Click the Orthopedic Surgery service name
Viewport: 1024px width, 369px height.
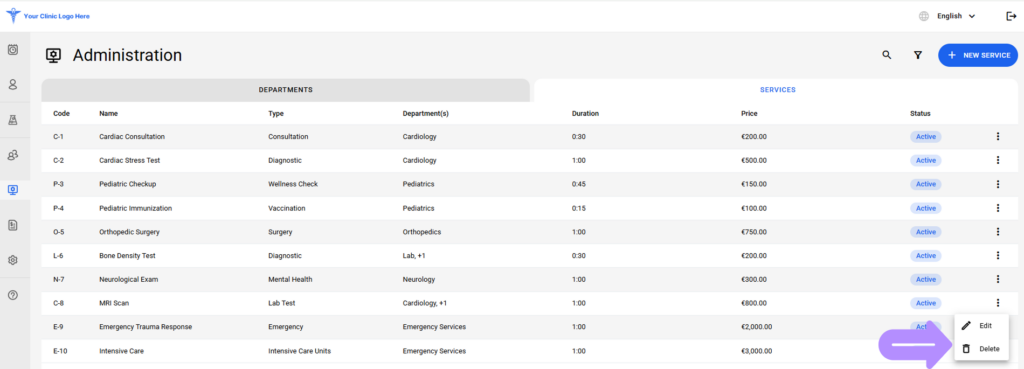coord(129,231)
